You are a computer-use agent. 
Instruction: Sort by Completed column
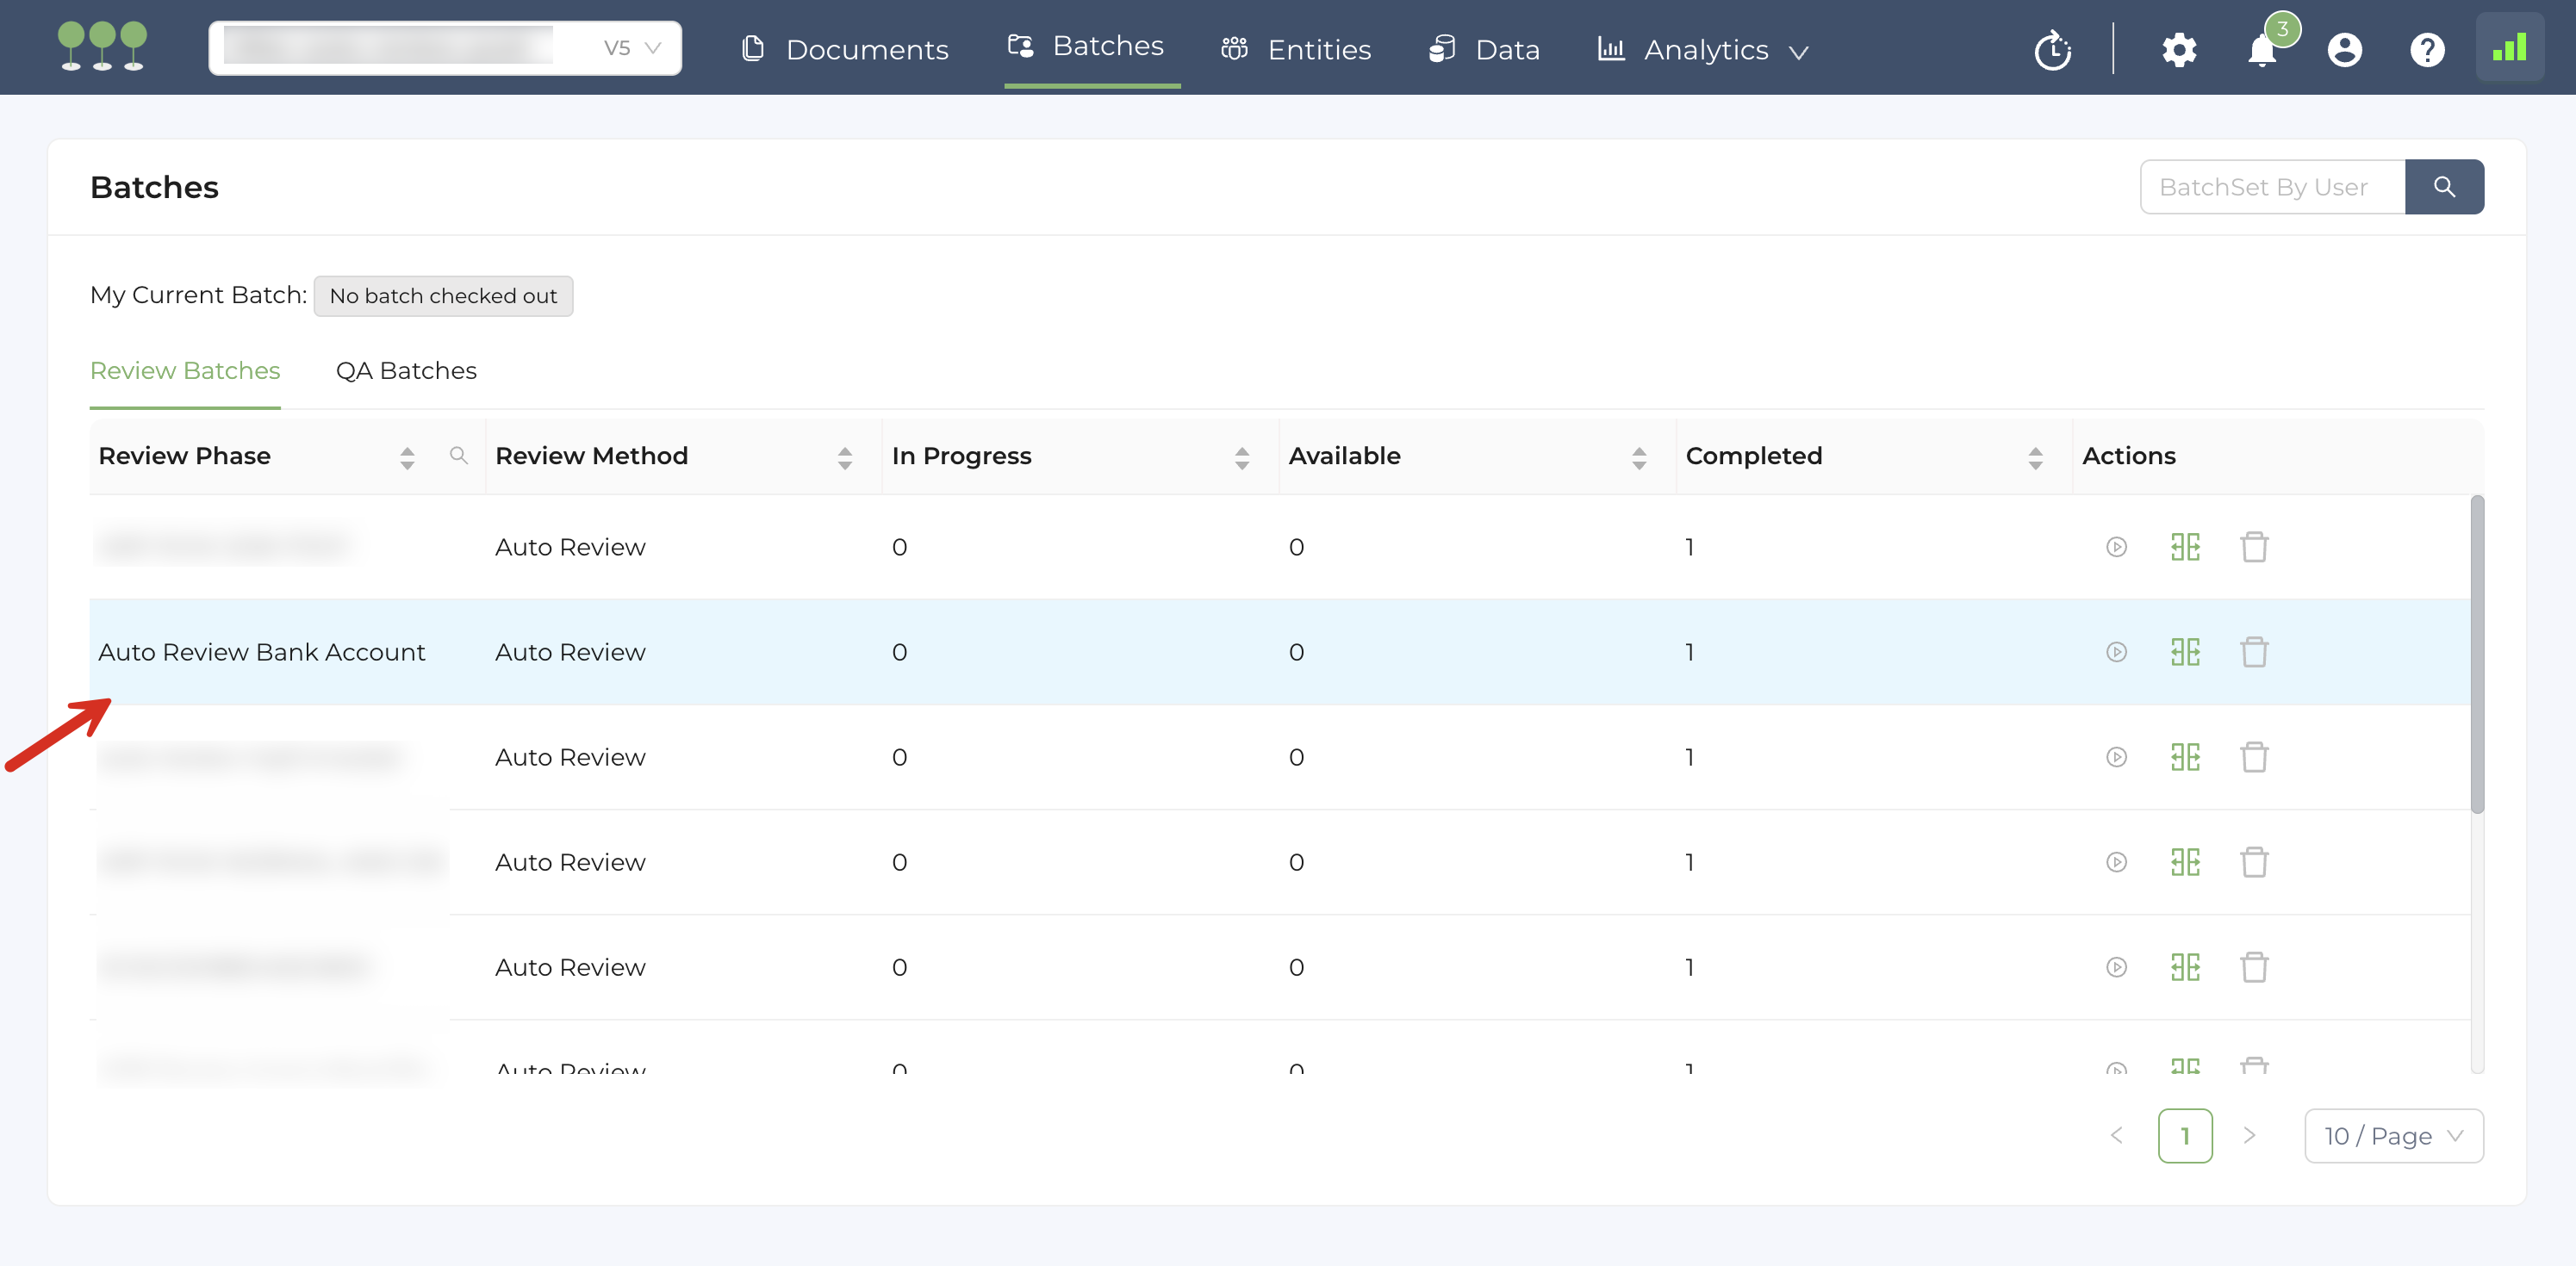tap(2035, 457)
